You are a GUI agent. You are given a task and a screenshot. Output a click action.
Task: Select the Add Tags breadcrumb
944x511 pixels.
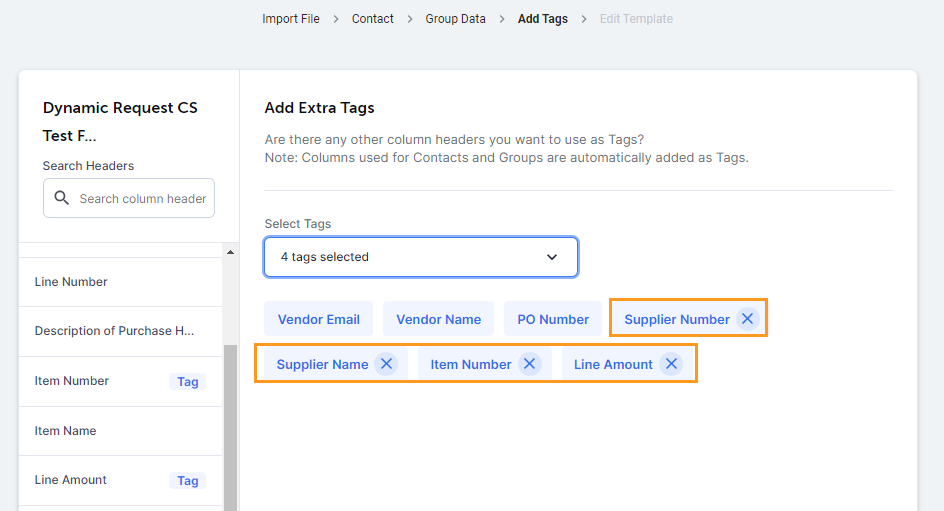pos(542,19)
